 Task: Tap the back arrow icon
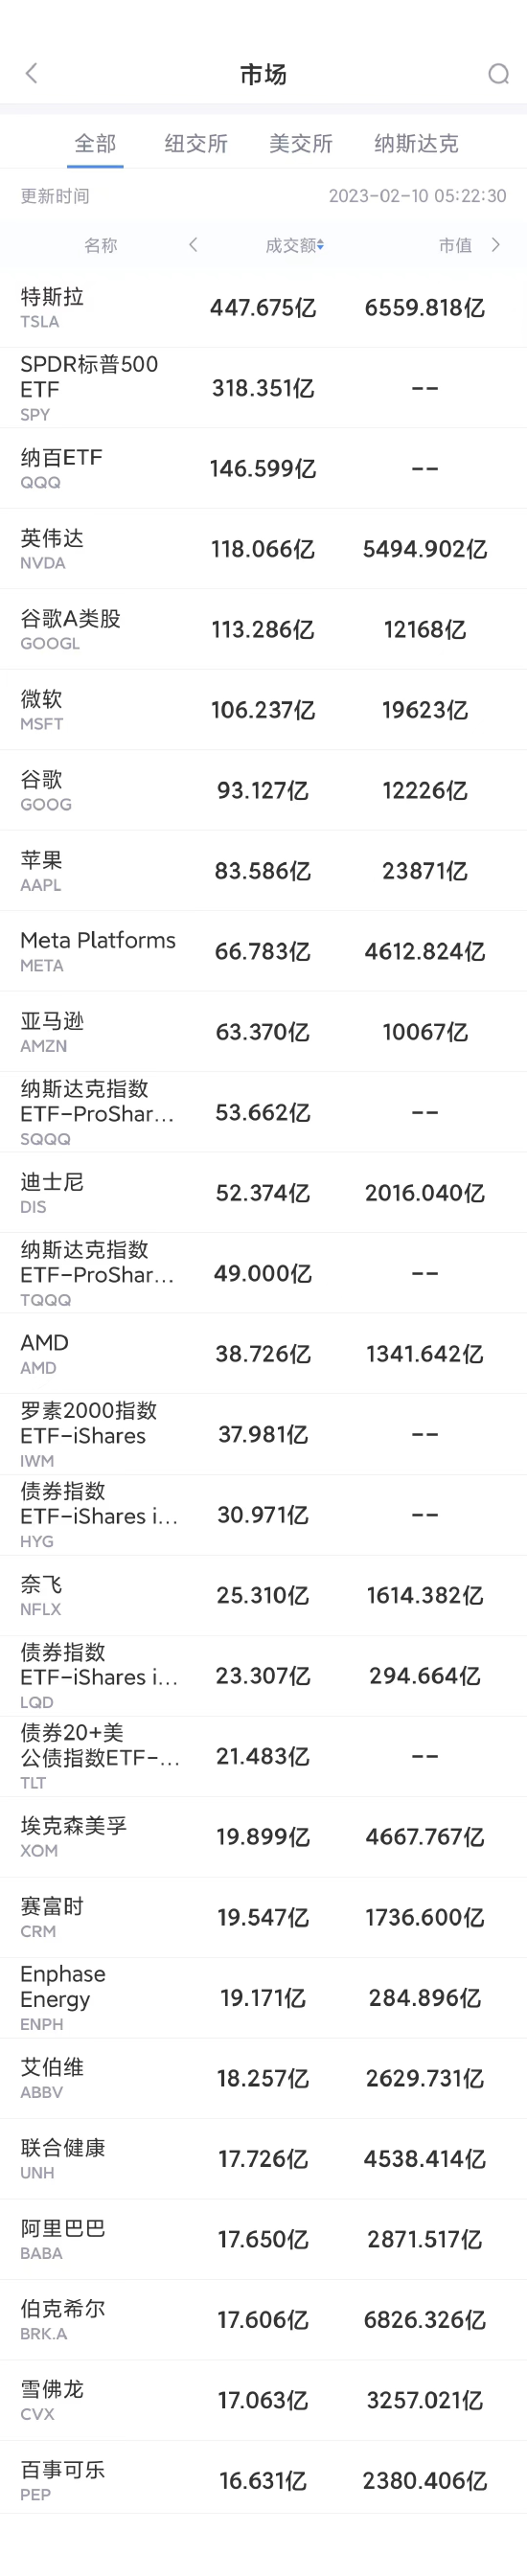tap(31, 73)
